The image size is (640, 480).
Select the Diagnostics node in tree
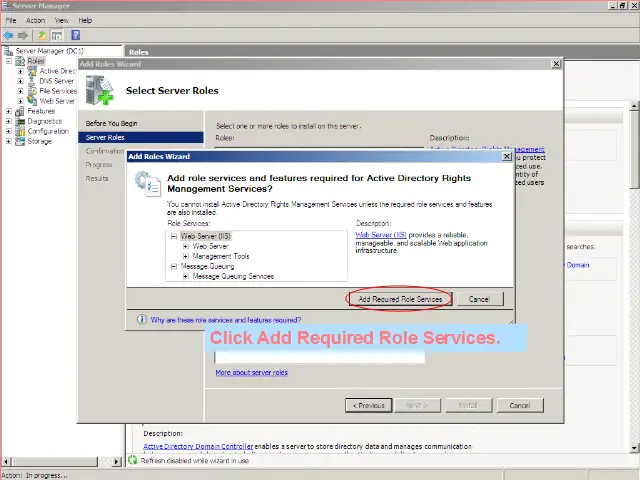point(44,121)
